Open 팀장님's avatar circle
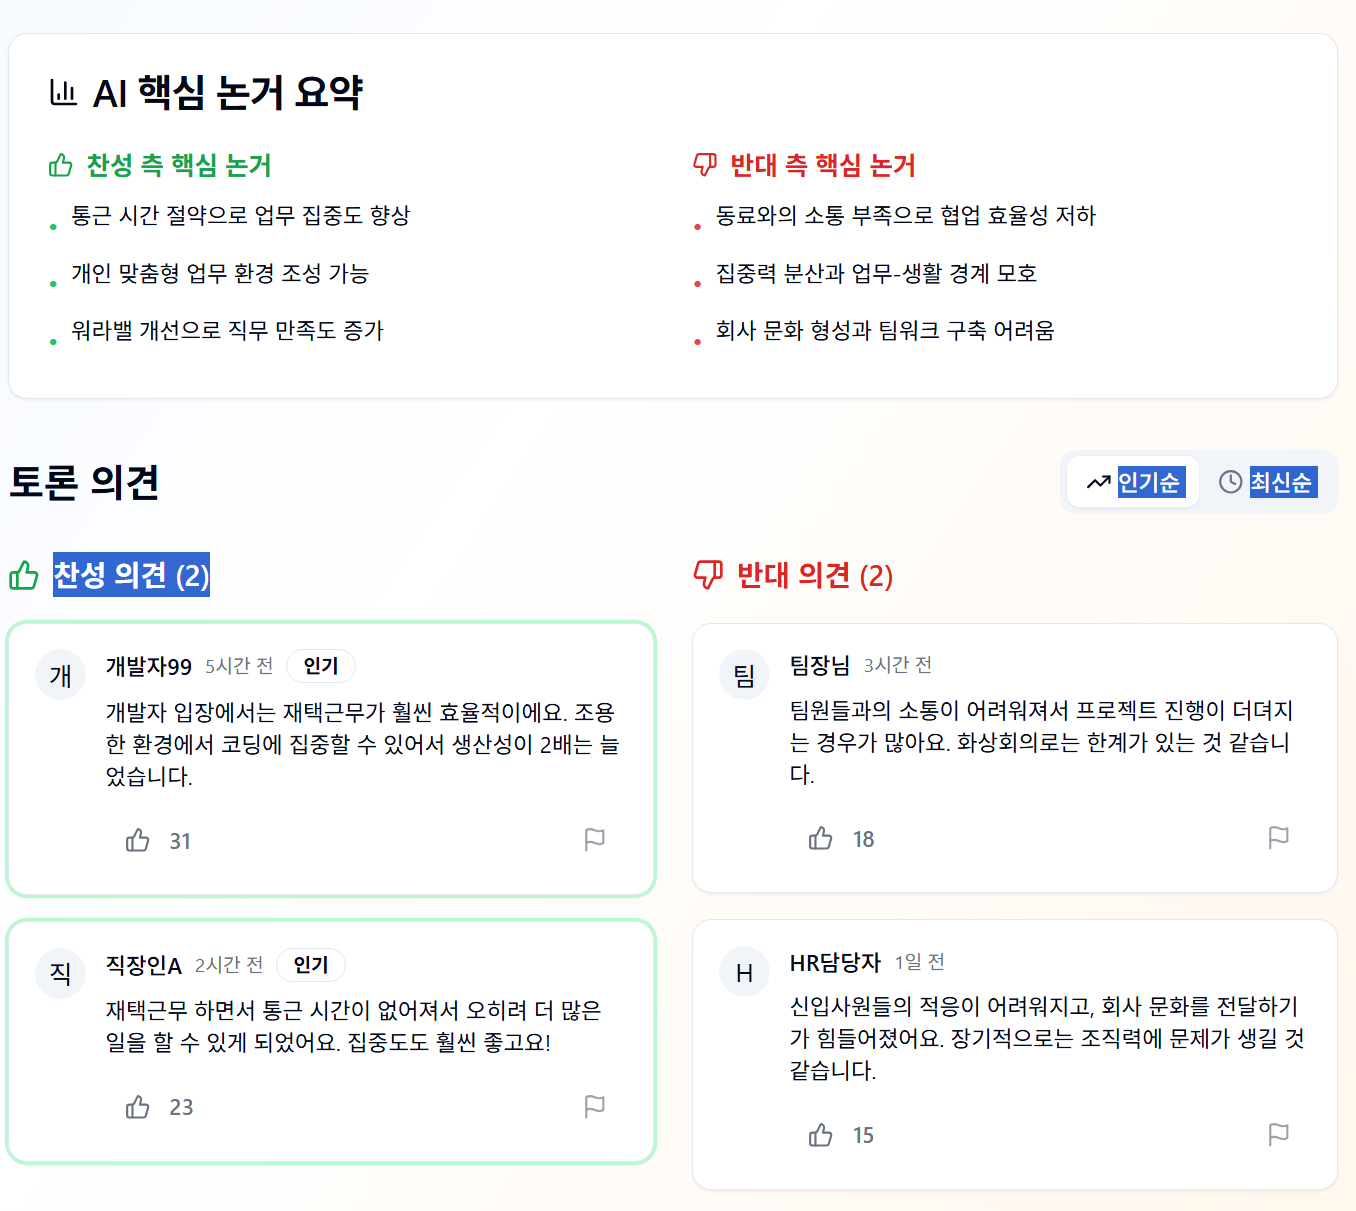Screen dimensions: 1356x1211 [x=744, y=675]
